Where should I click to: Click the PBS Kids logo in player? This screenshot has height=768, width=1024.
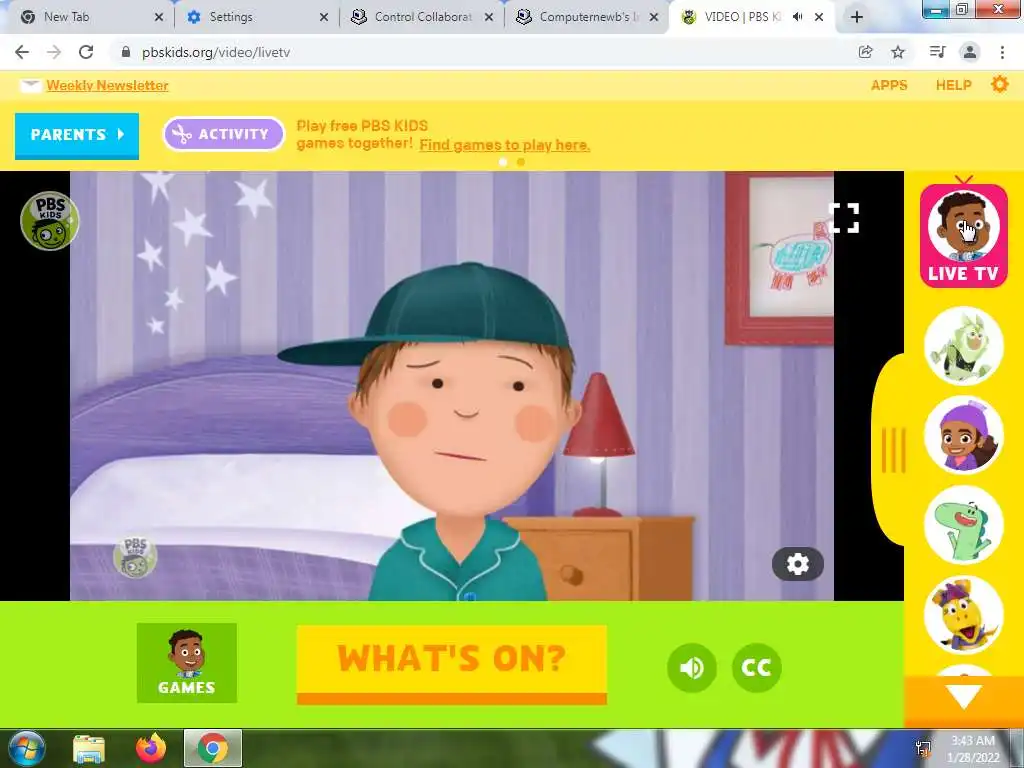50,221
